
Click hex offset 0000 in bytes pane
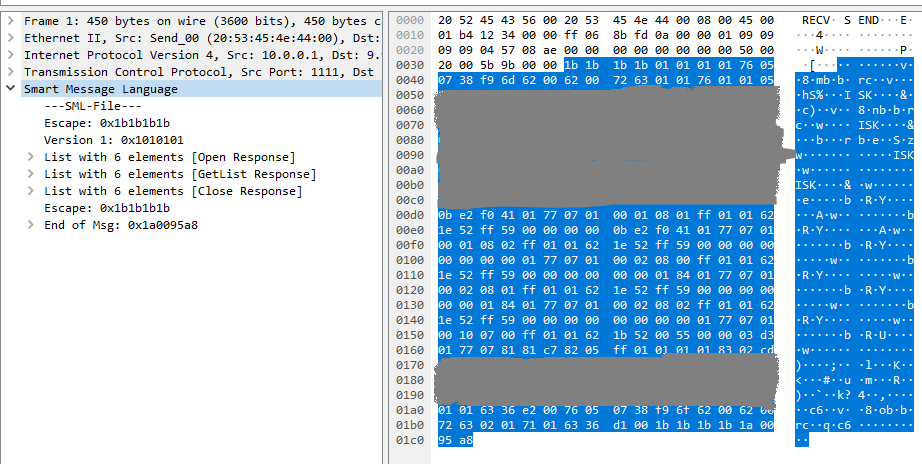[410, 20]
